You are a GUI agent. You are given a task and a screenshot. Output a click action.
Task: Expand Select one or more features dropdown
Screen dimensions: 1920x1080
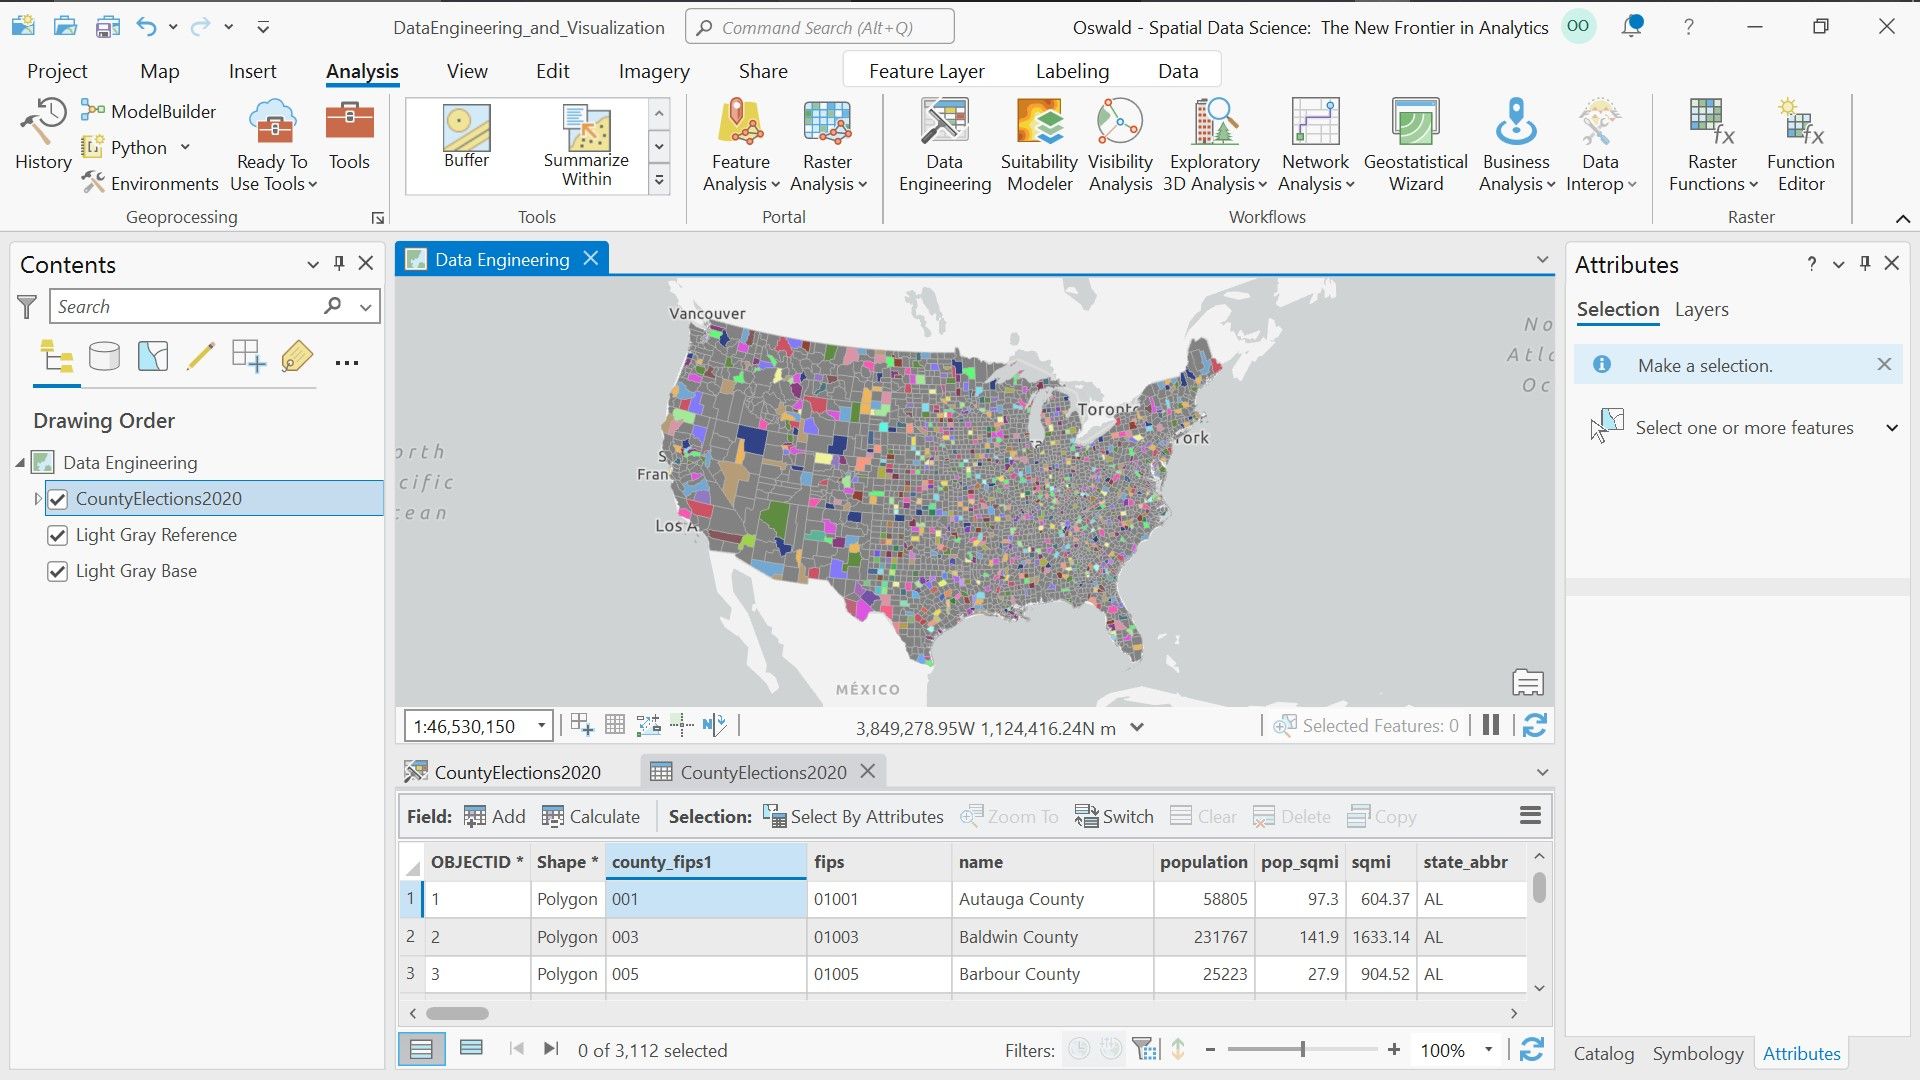point(1891,428)
